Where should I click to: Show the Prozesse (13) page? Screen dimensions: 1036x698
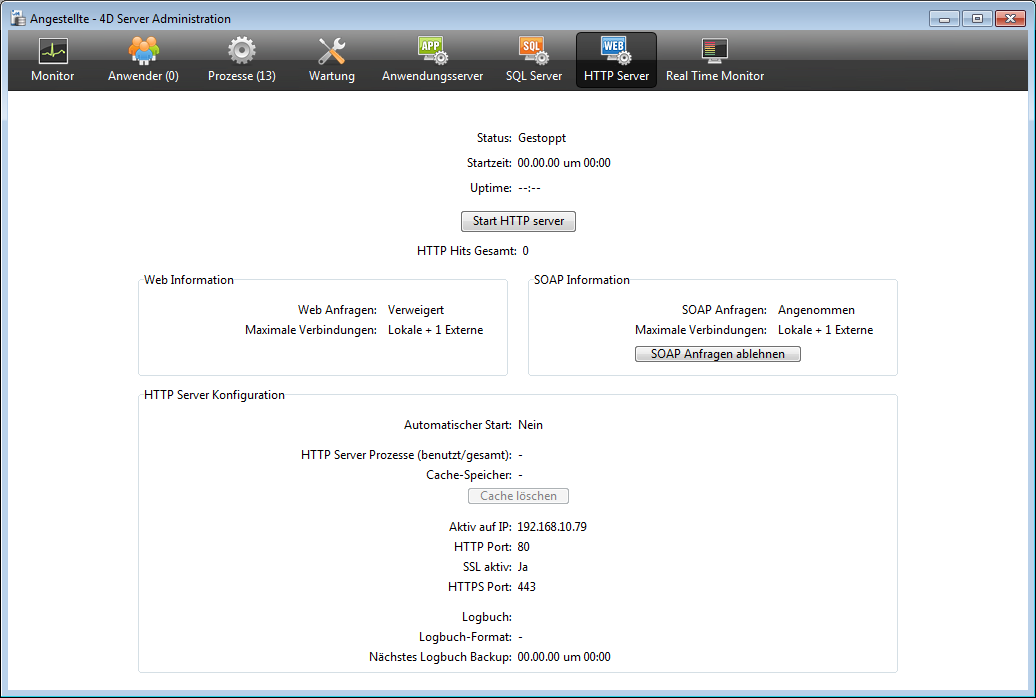pyautogui.click(x=242, y=60)
